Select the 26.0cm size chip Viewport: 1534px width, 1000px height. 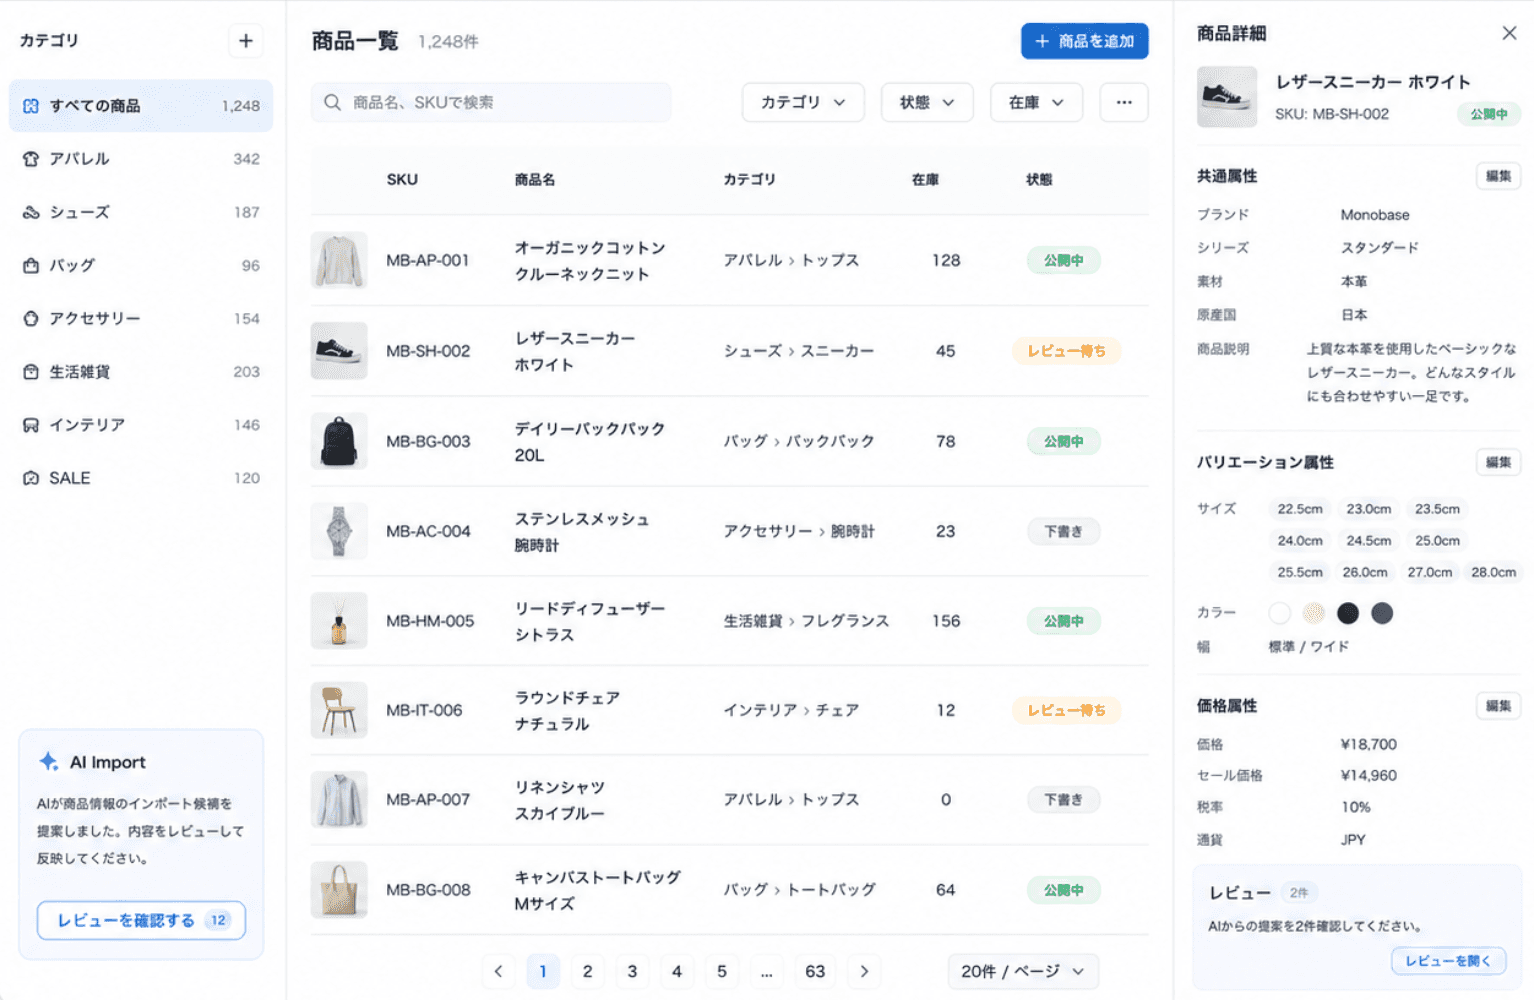click(1365, 572)
